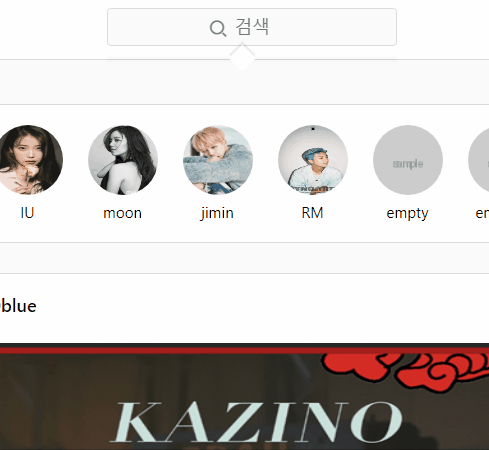This screenshot has height=450, width=489.
Task: Click the KAZINO title text
Action: click(x=256, y=422)
